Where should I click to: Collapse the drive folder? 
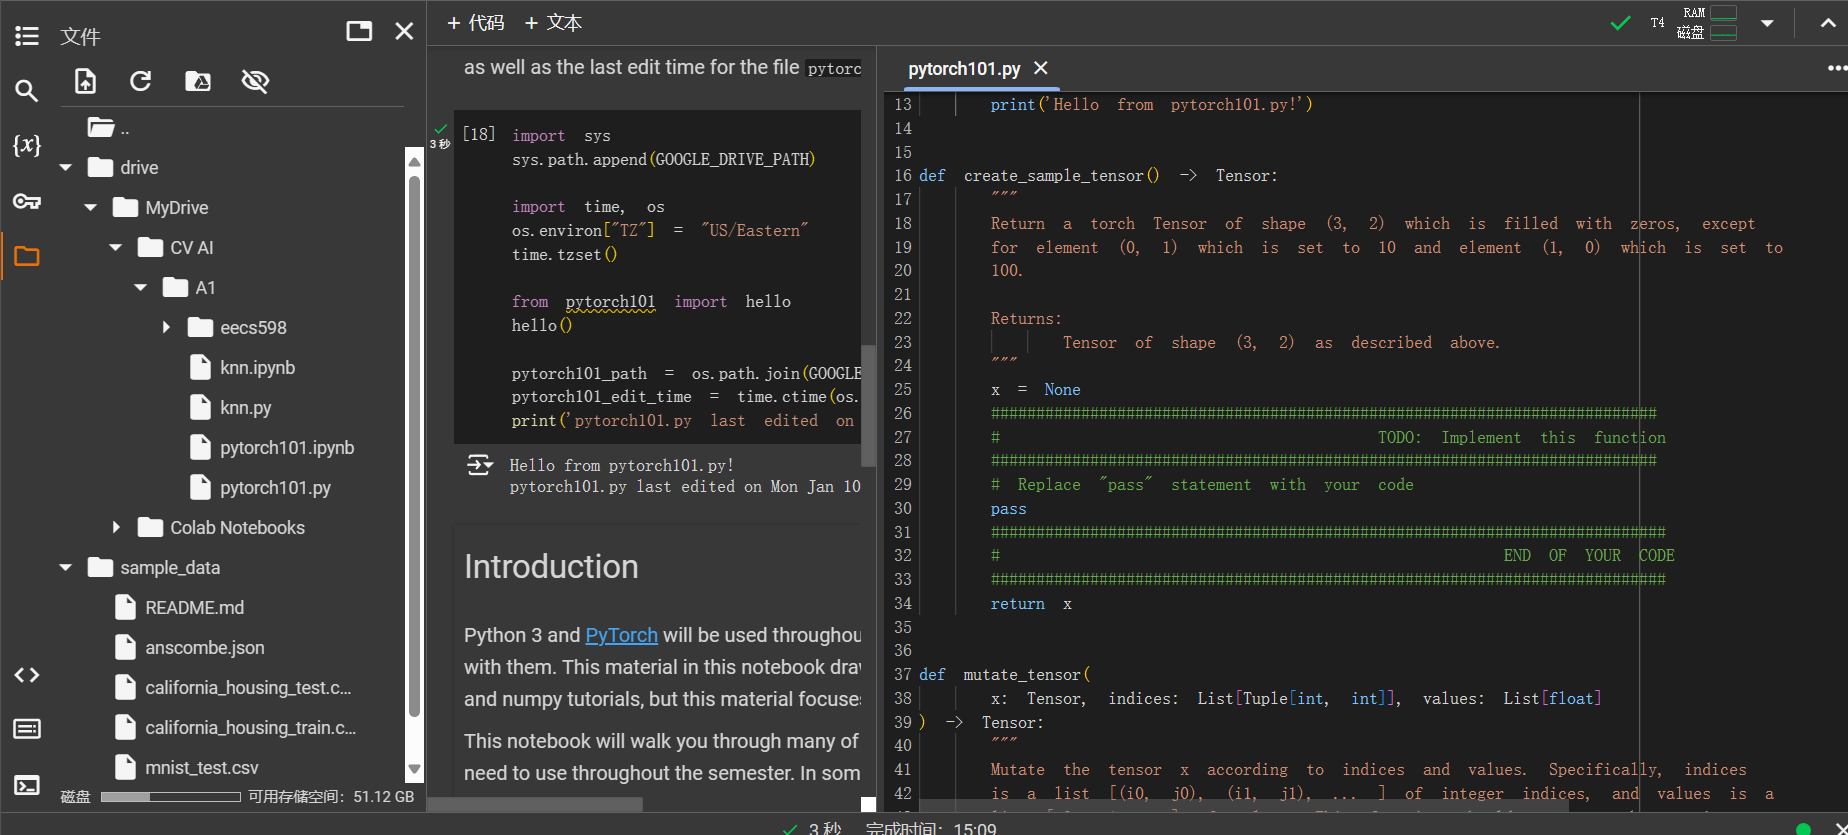pyautogui.click(x=66, y=168)
